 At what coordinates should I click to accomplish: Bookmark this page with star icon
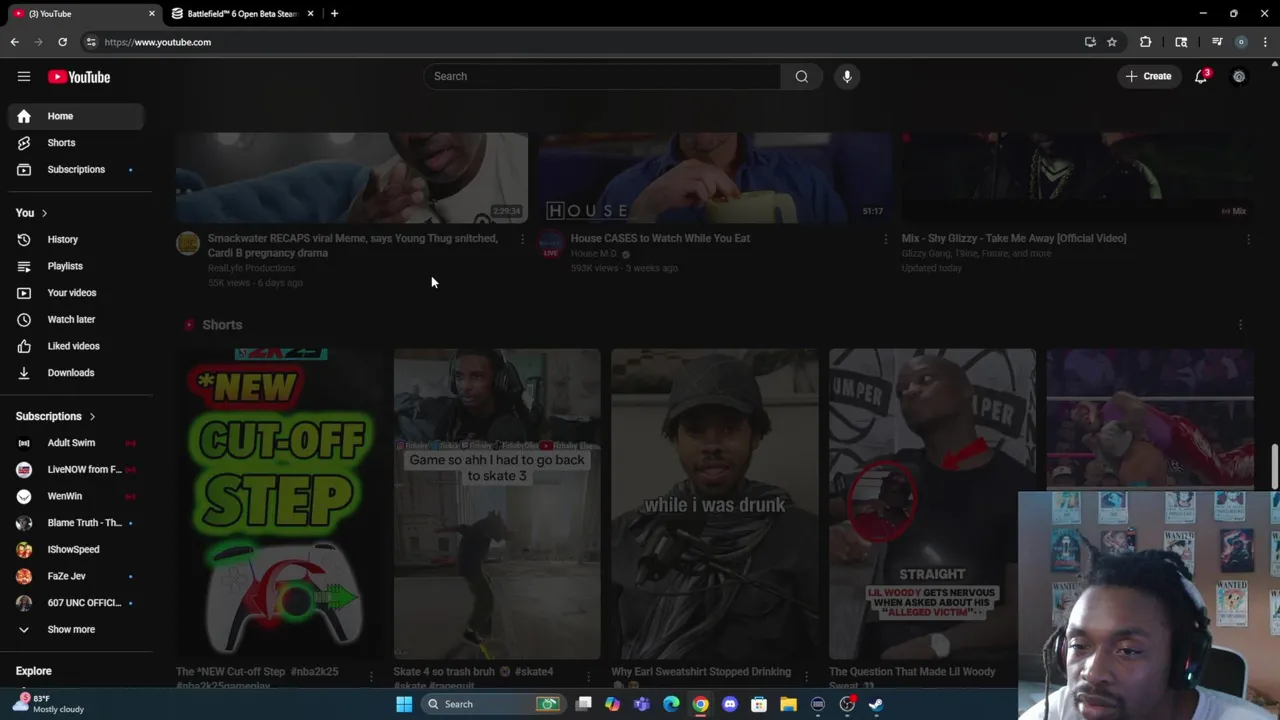1111,42
